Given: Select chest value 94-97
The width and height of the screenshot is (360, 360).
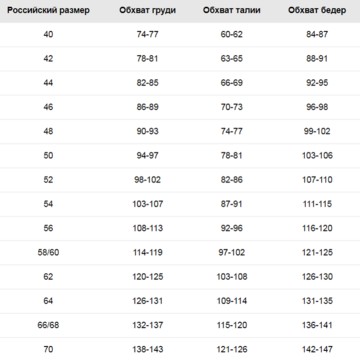Looking at the screenshot, I should (x=147, y=156).
